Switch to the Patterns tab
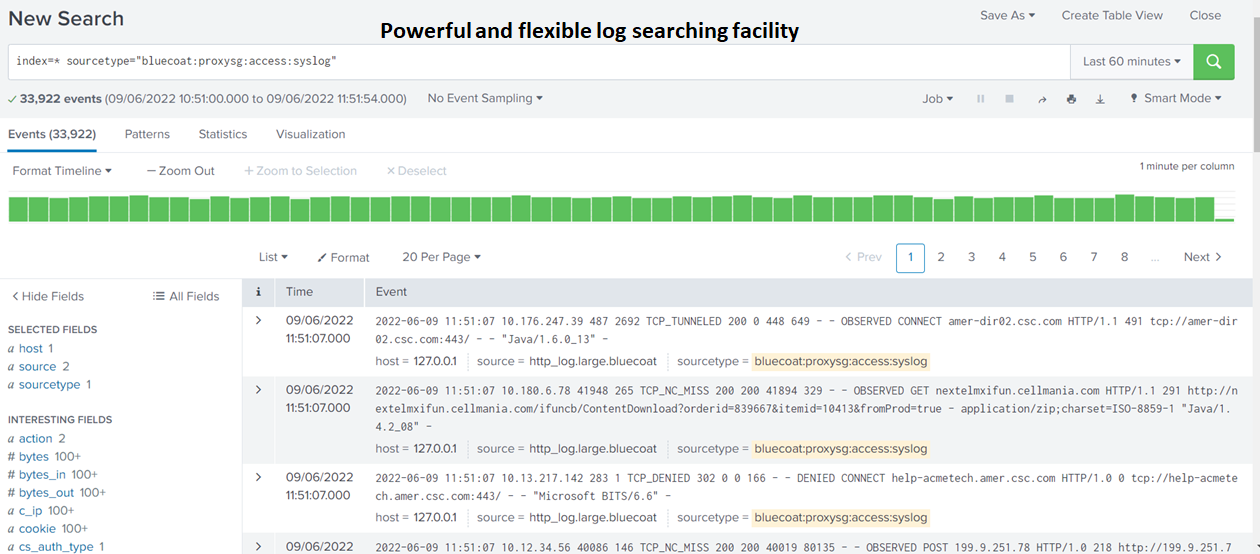Viewport: 1260px width, 554px height. point(147,134)
